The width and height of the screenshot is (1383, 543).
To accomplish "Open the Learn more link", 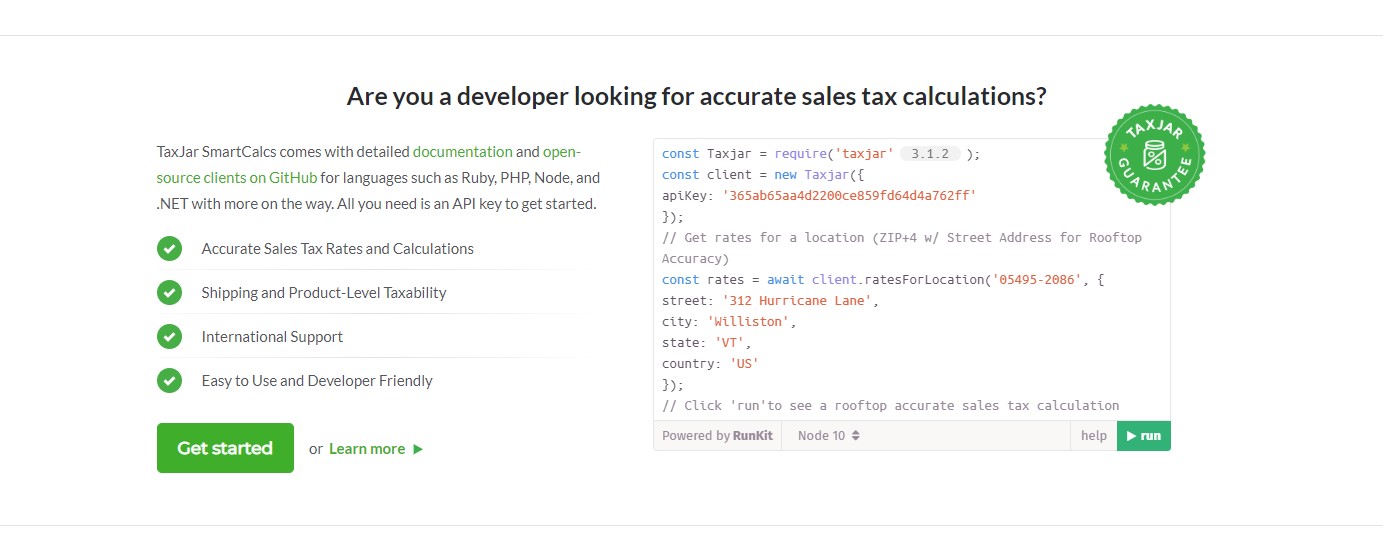I will click(x=367, y=449).
